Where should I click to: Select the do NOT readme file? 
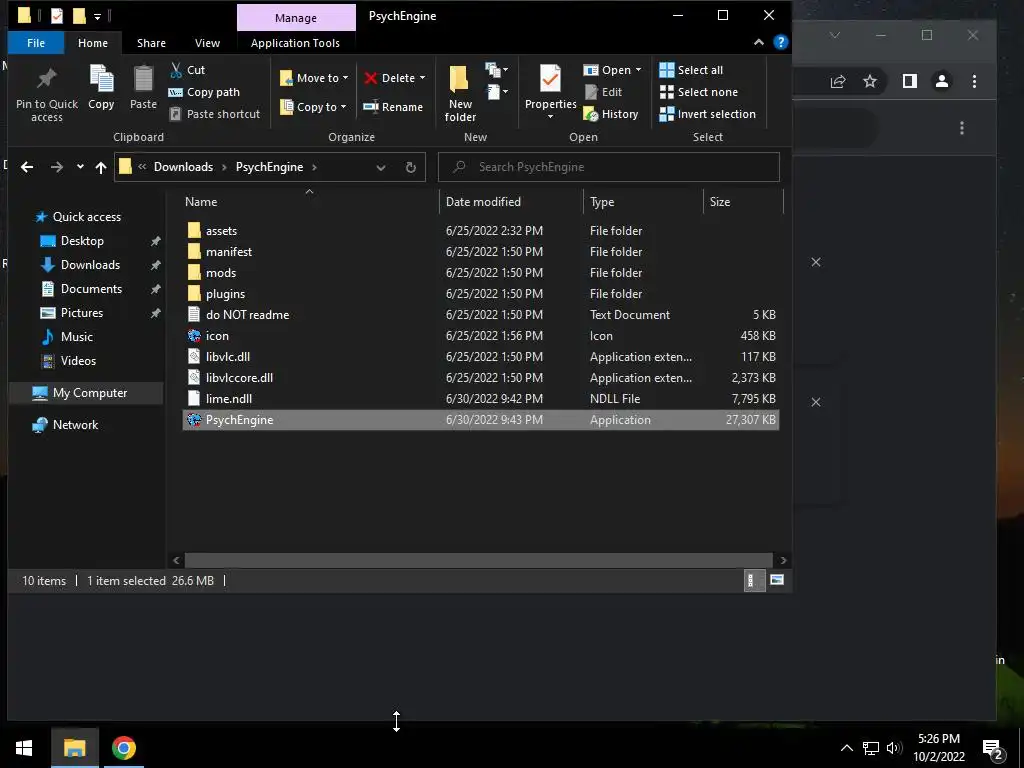[480, 315]
